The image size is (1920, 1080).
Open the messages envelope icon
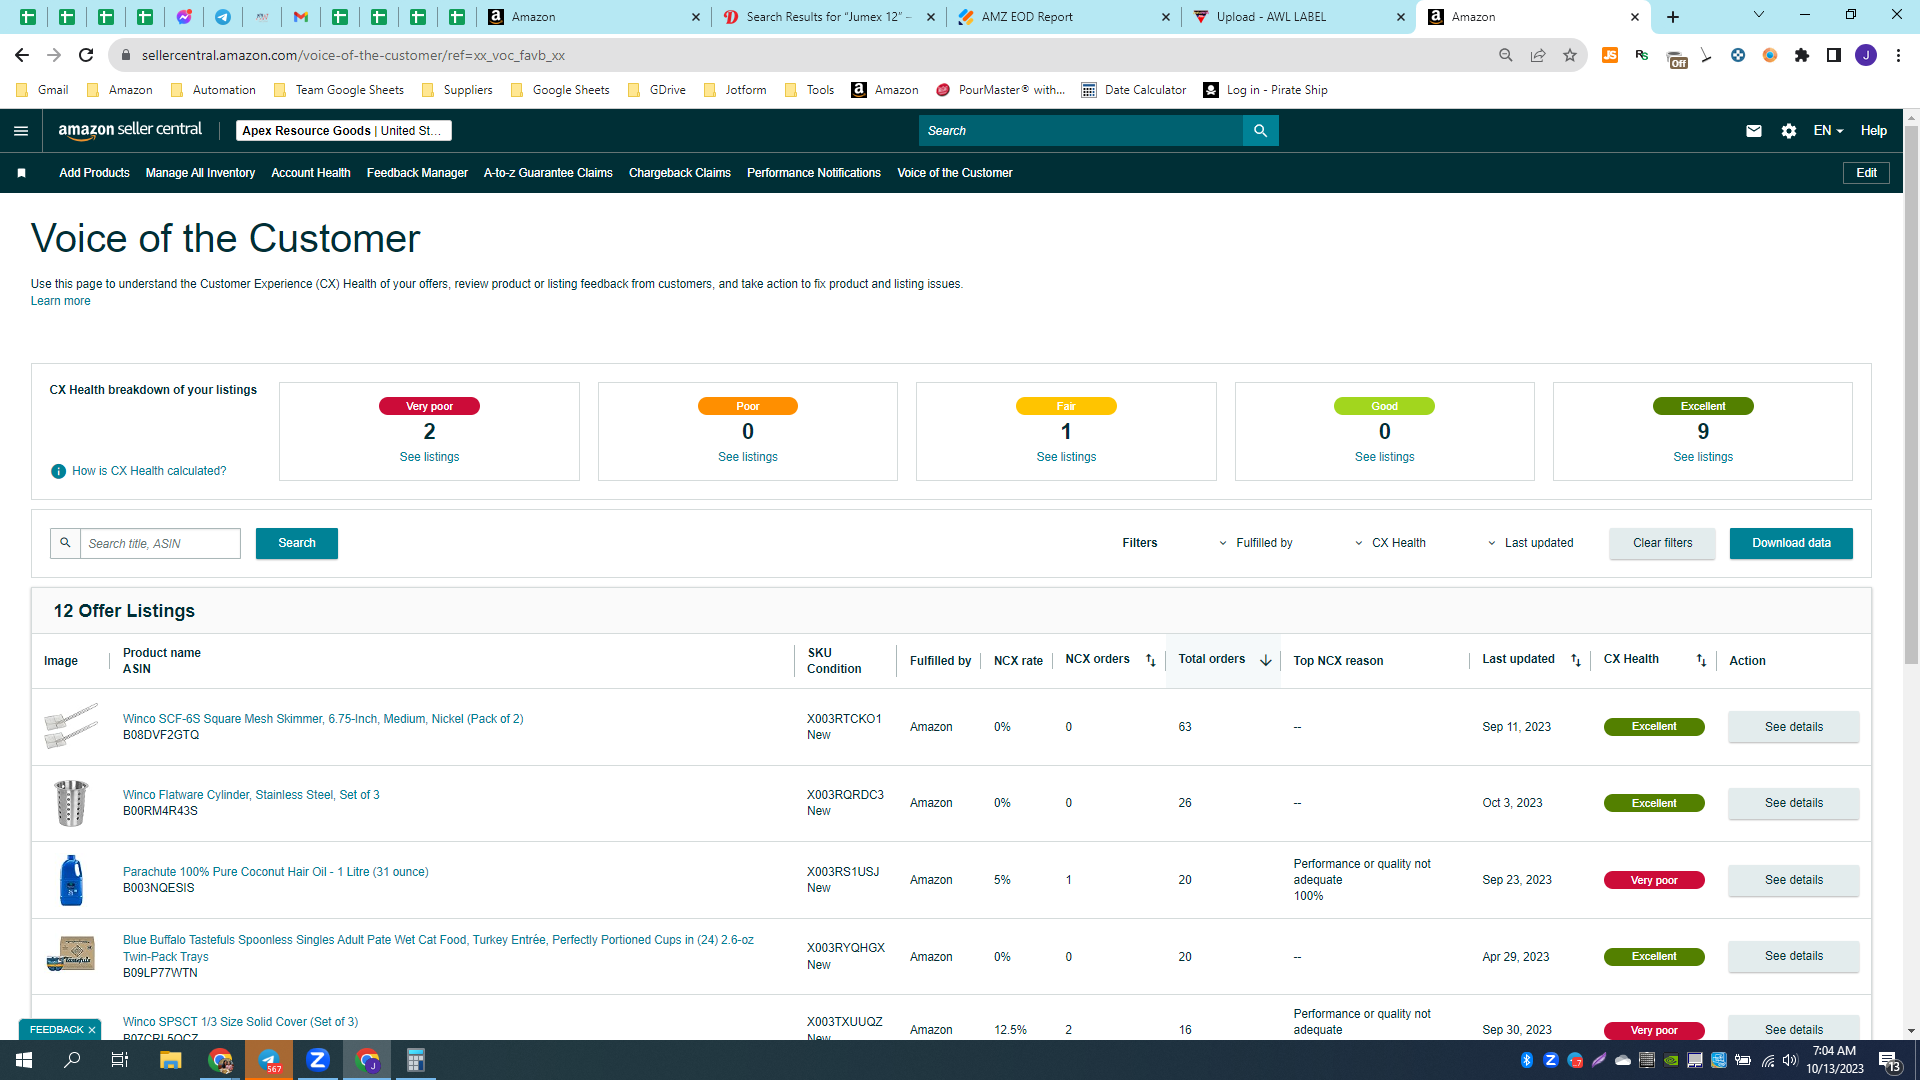point(1754,131)
